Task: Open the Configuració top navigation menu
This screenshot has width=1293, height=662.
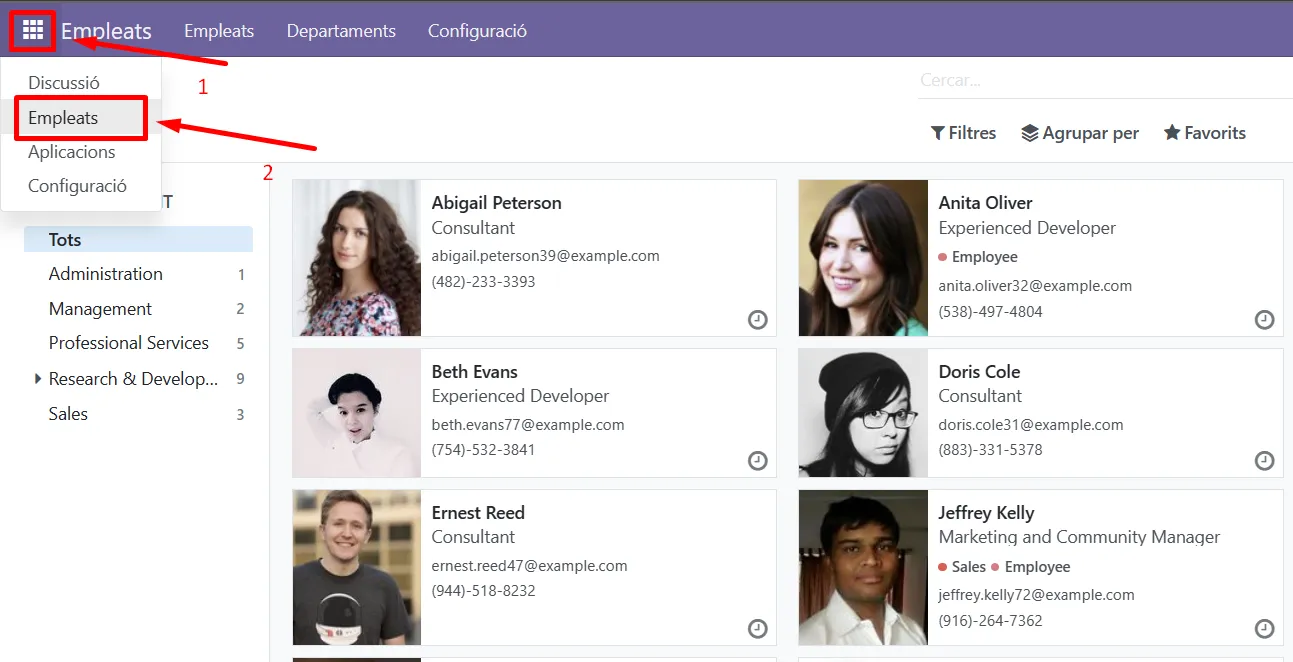Action: pos(477,31)
